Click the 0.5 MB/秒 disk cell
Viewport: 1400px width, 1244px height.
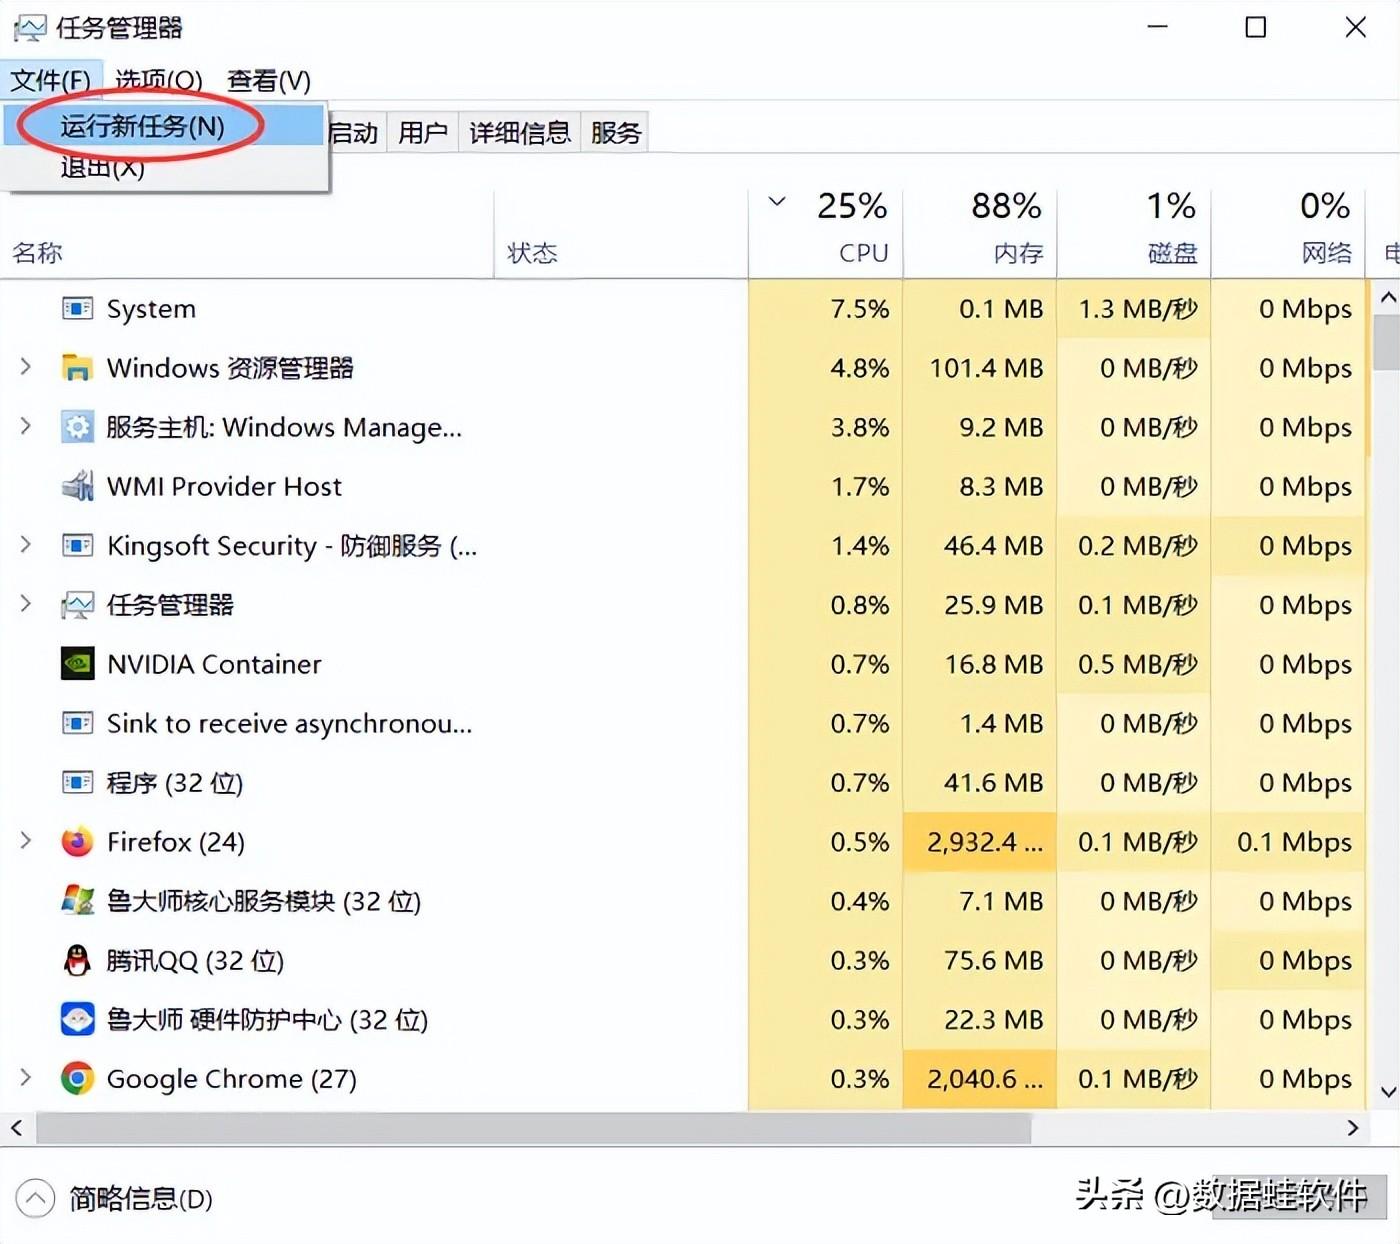point(1134,663)
